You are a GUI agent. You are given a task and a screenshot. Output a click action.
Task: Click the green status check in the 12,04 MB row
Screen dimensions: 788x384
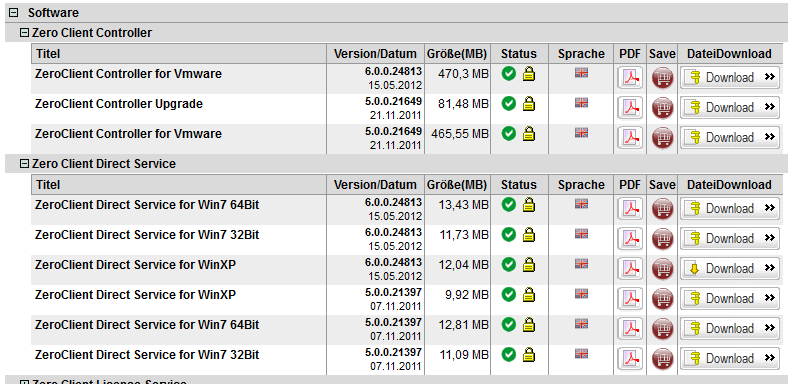coord(509,264)
